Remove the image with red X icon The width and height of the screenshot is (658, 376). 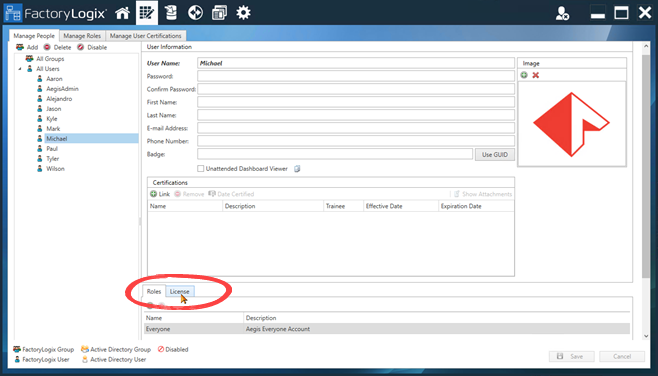pos(535,75)
